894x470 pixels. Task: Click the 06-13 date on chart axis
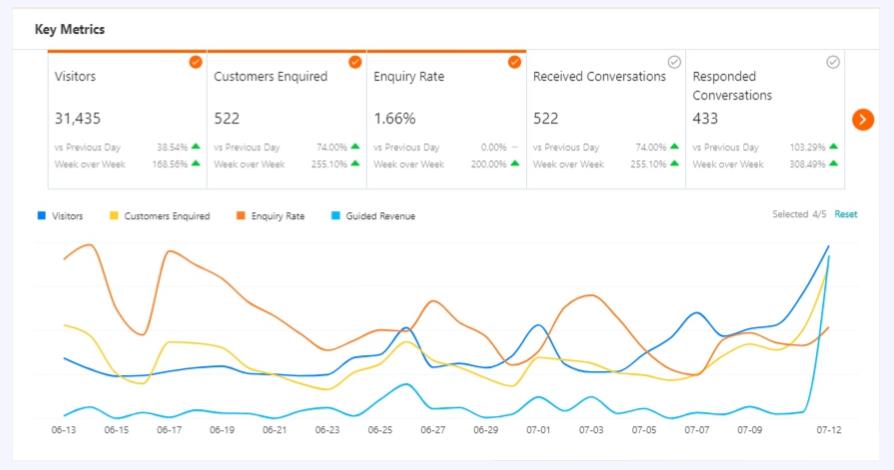click(63, 430)
